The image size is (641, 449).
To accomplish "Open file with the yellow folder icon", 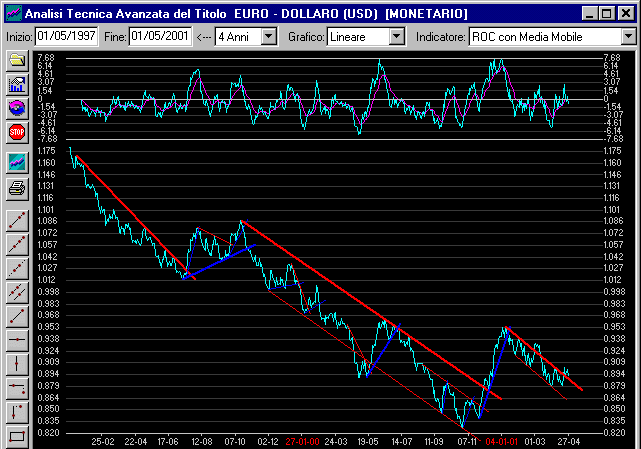I will (x=17, y=60).
